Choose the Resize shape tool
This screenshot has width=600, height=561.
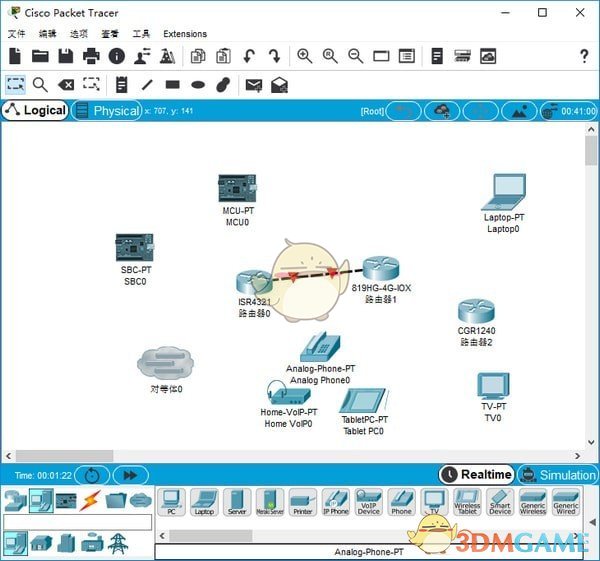[x=91, y=84]
